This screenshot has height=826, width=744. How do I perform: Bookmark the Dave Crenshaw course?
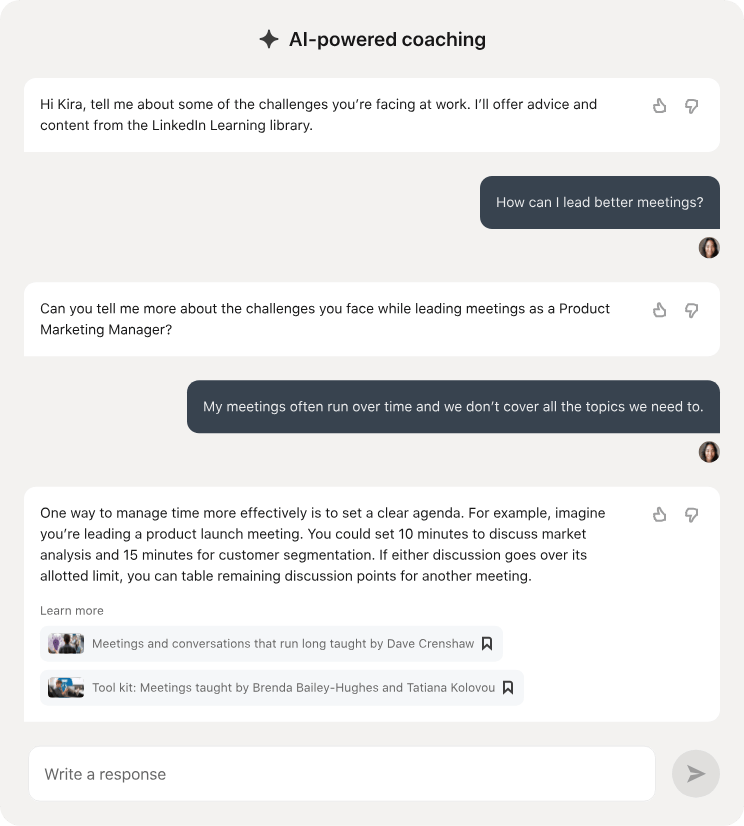coord(487,643)
